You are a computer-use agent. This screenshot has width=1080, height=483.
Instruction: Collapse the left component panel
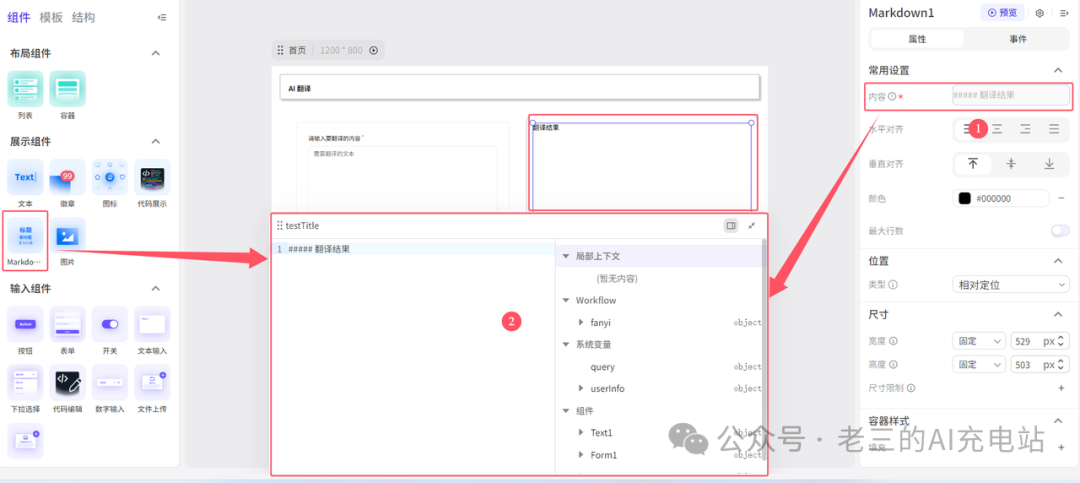pyautogui.click(x=162, y=17)
